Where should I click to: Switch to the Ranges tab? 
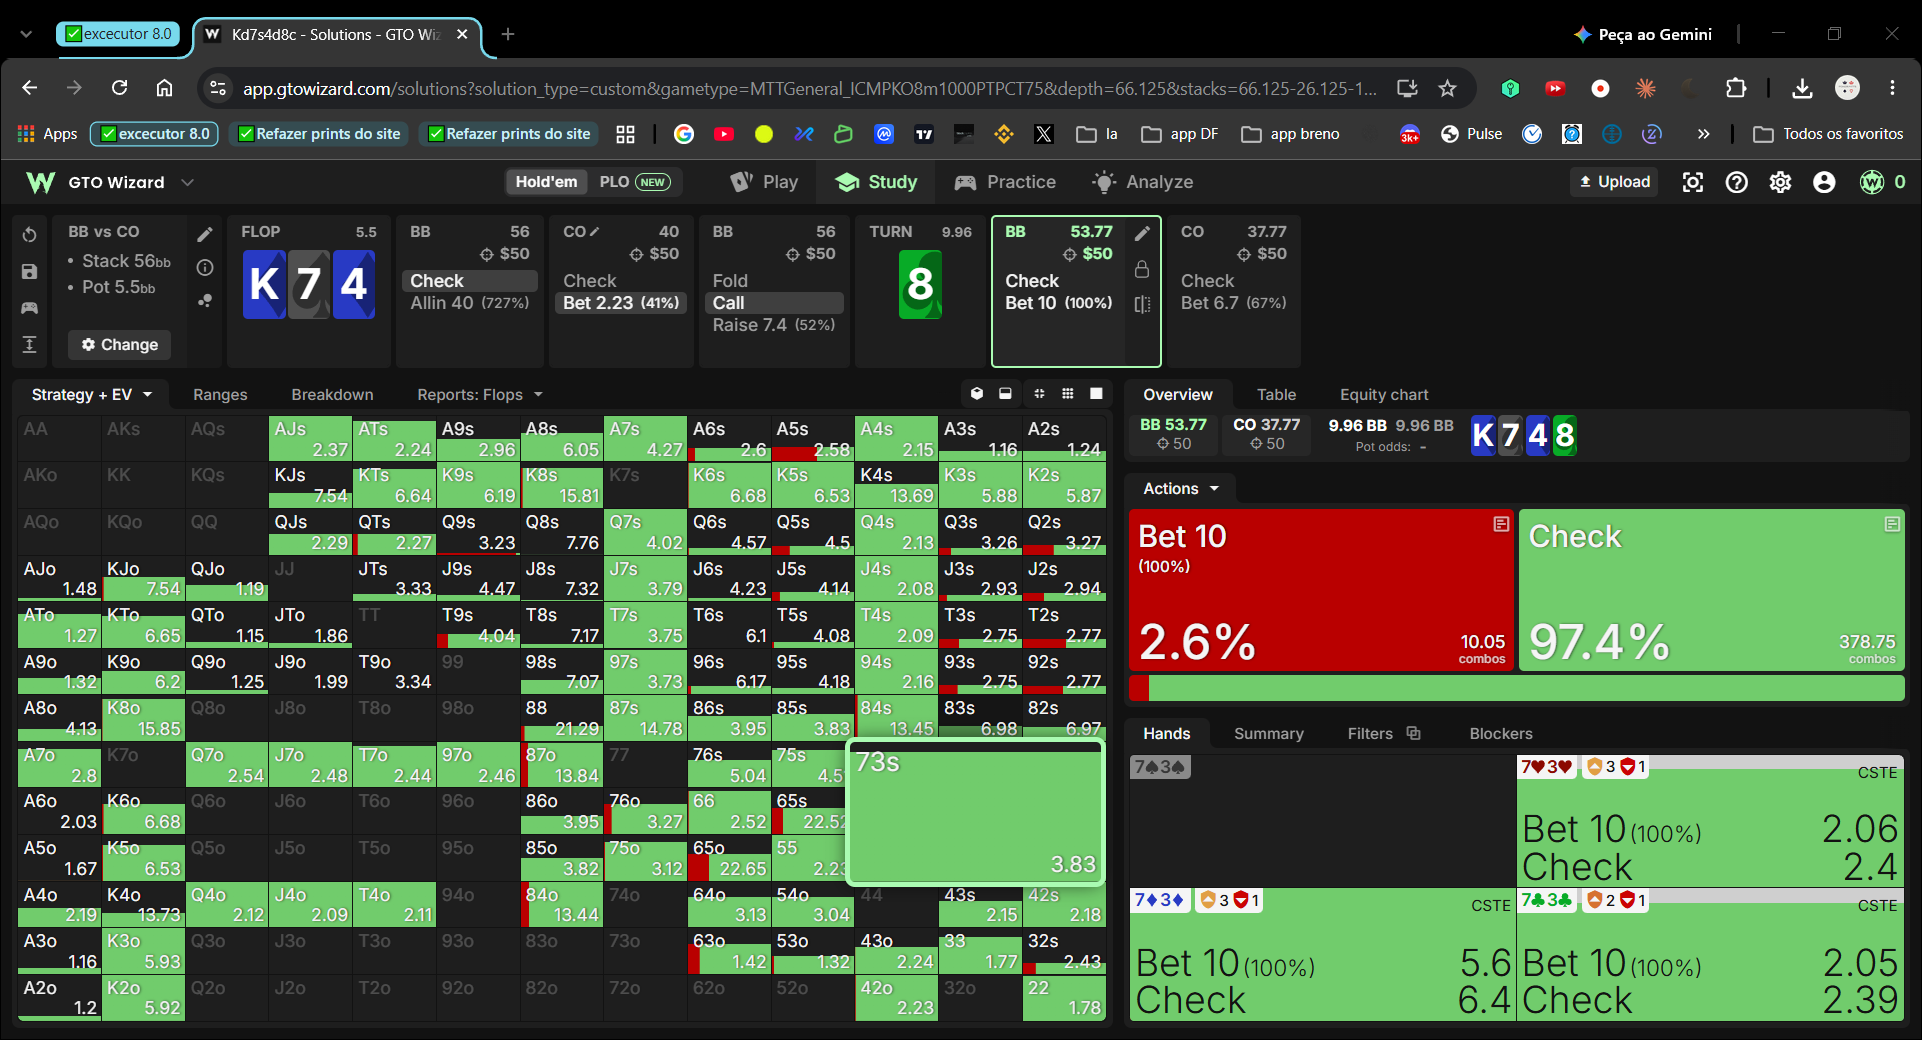[220, 395]
